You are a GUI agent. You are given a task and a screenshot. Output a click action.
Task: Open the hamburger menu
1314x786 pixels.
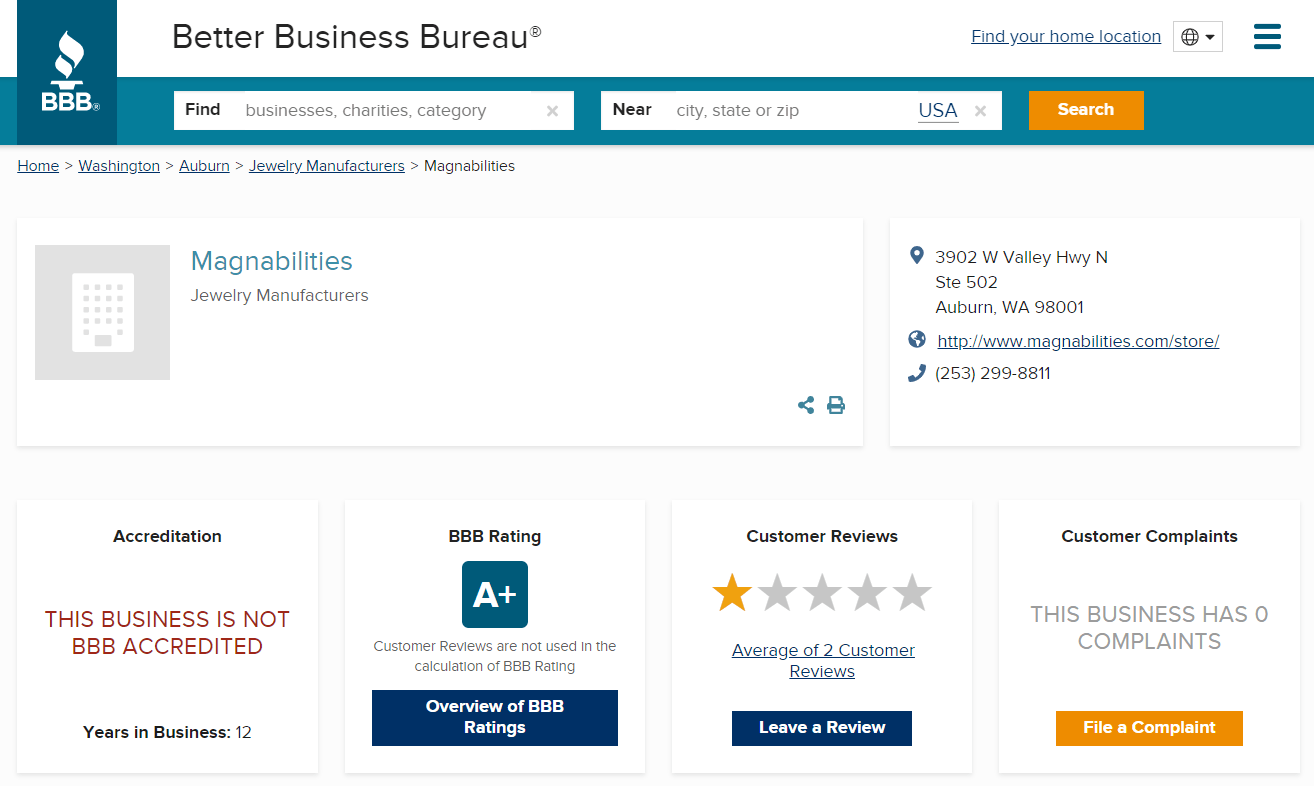pyautogui.click(x=1267, y=37)
